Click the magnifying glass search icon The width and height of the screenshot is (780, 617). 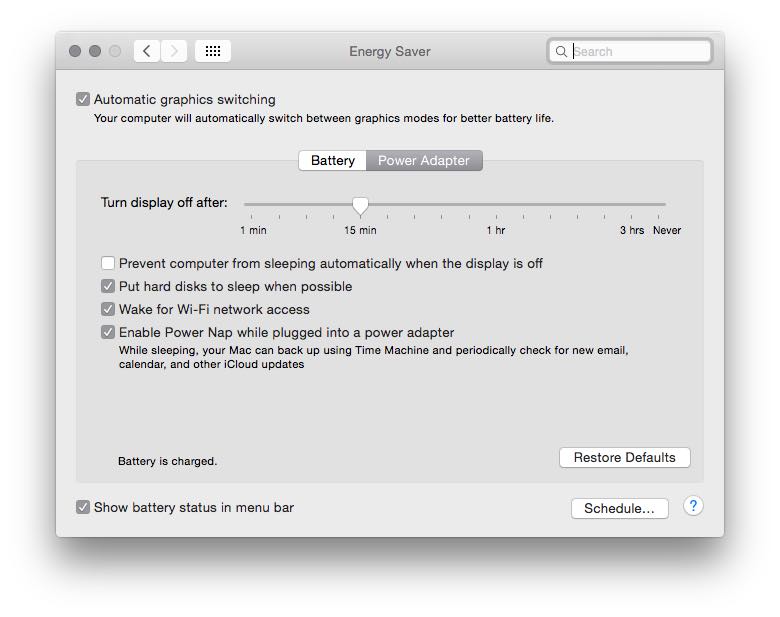(x=561, y=51)
